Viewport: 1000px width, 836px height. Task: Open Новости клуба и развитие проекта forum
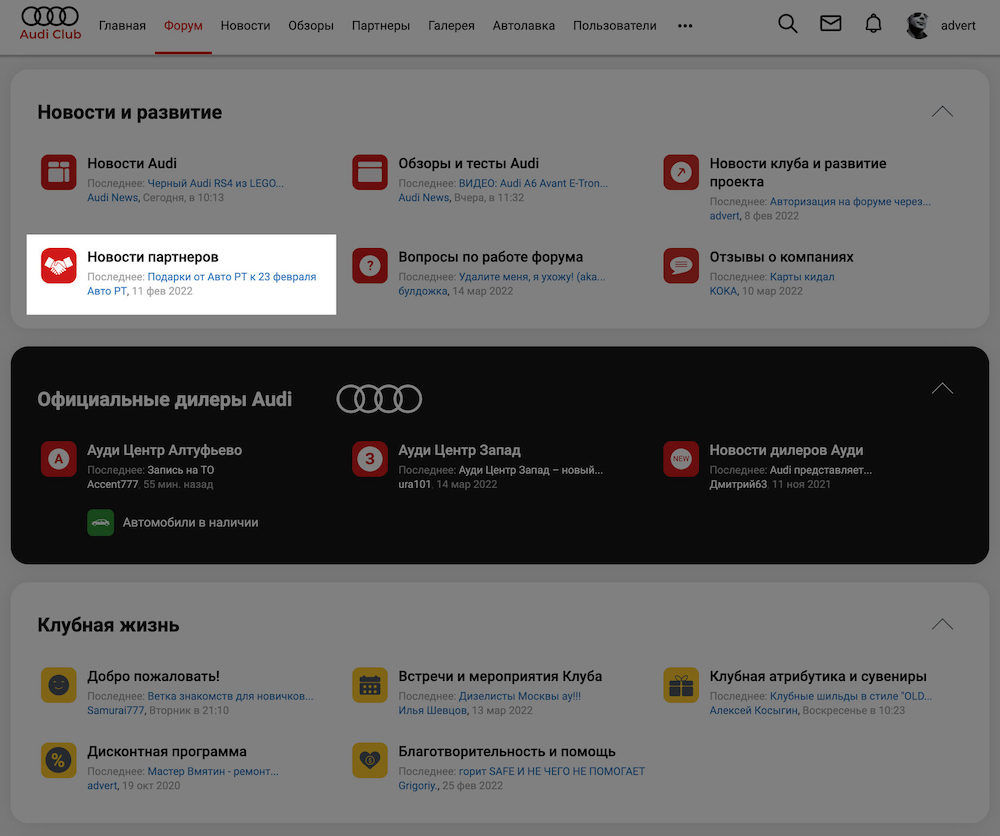(798, 172)
